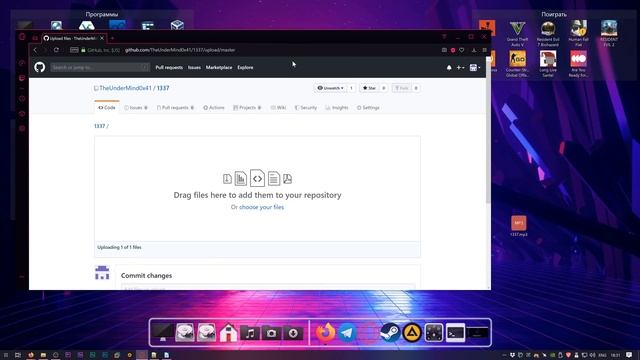Open GitHub notifications bell
This screenshot has width=640, height=360.
point(449,67)
